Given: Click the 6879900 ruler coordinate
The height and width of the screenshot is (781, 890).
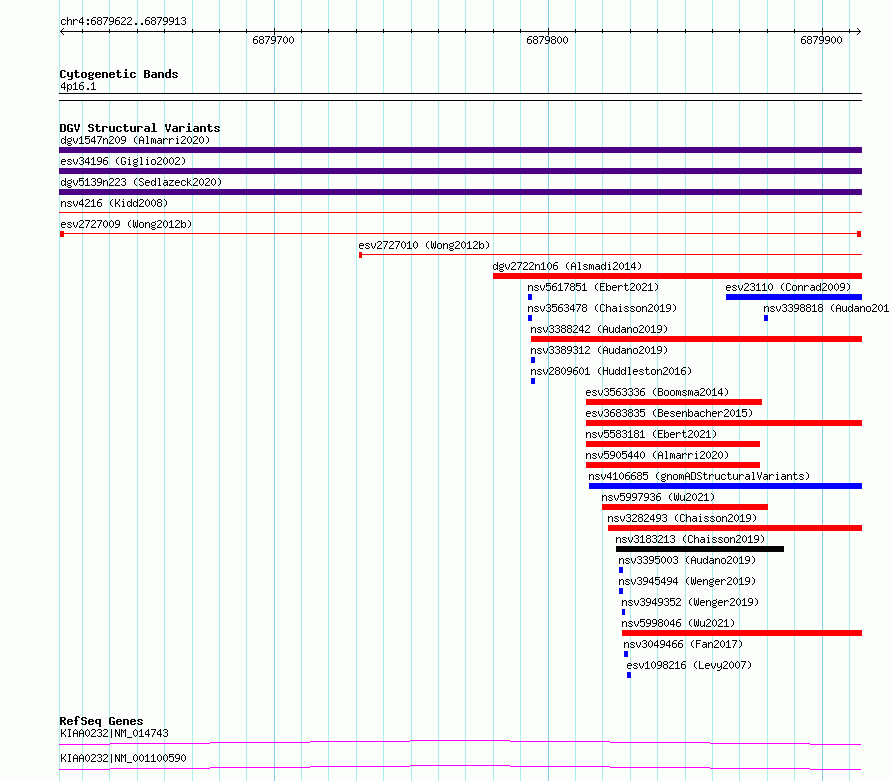Looking at the screenshot, I should (x=821, y=40).
